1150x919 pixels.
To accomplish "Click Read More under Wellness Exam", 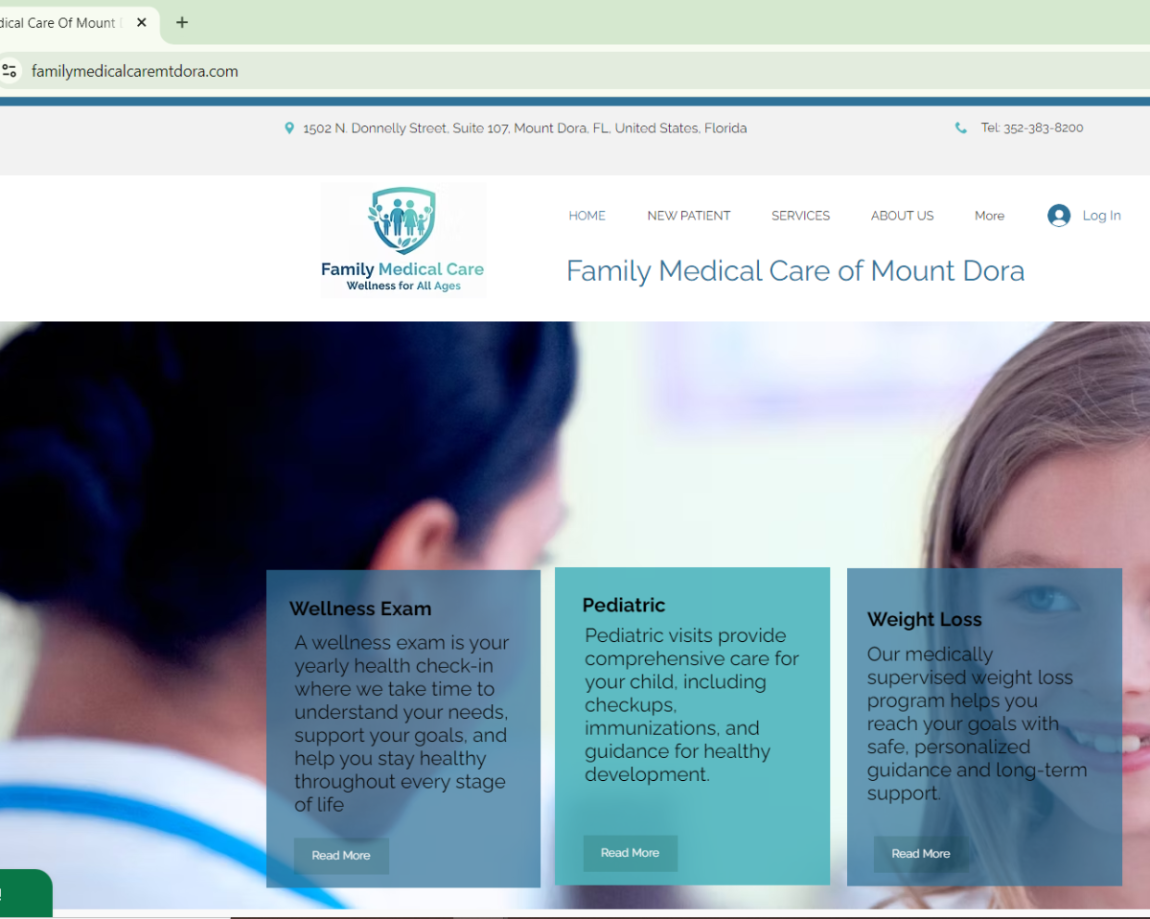I will click(341, 855).
